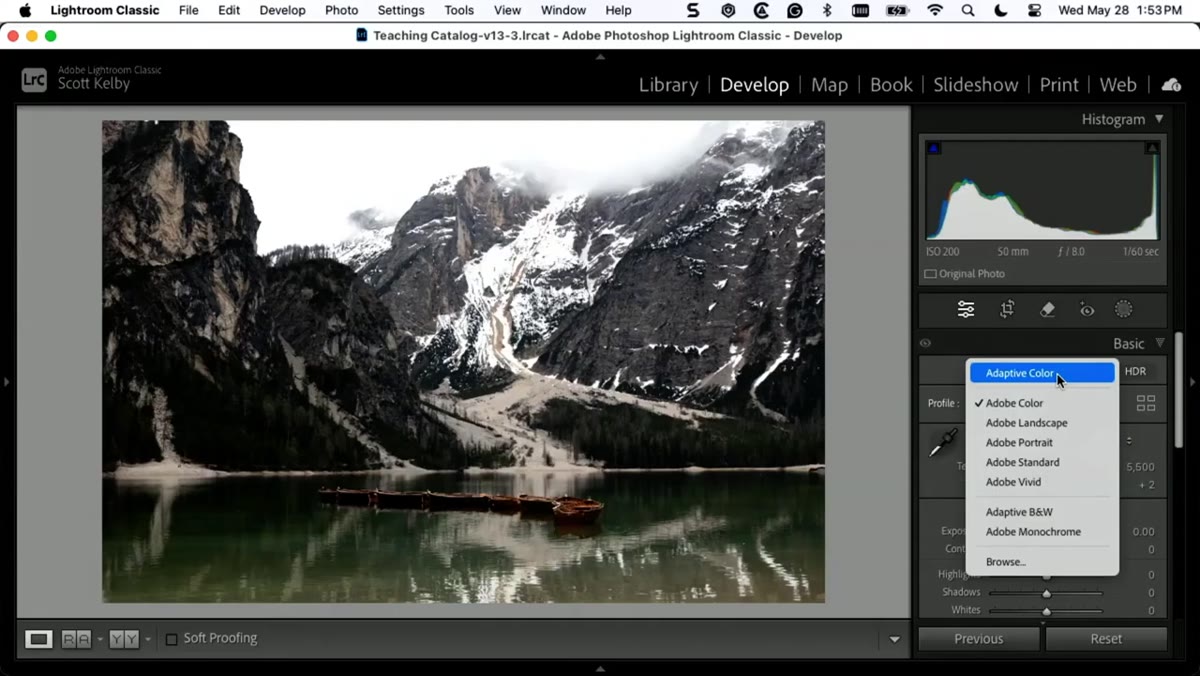The image size is (1200, 676).
Task: Switch to the Library module
Action: 668,85
